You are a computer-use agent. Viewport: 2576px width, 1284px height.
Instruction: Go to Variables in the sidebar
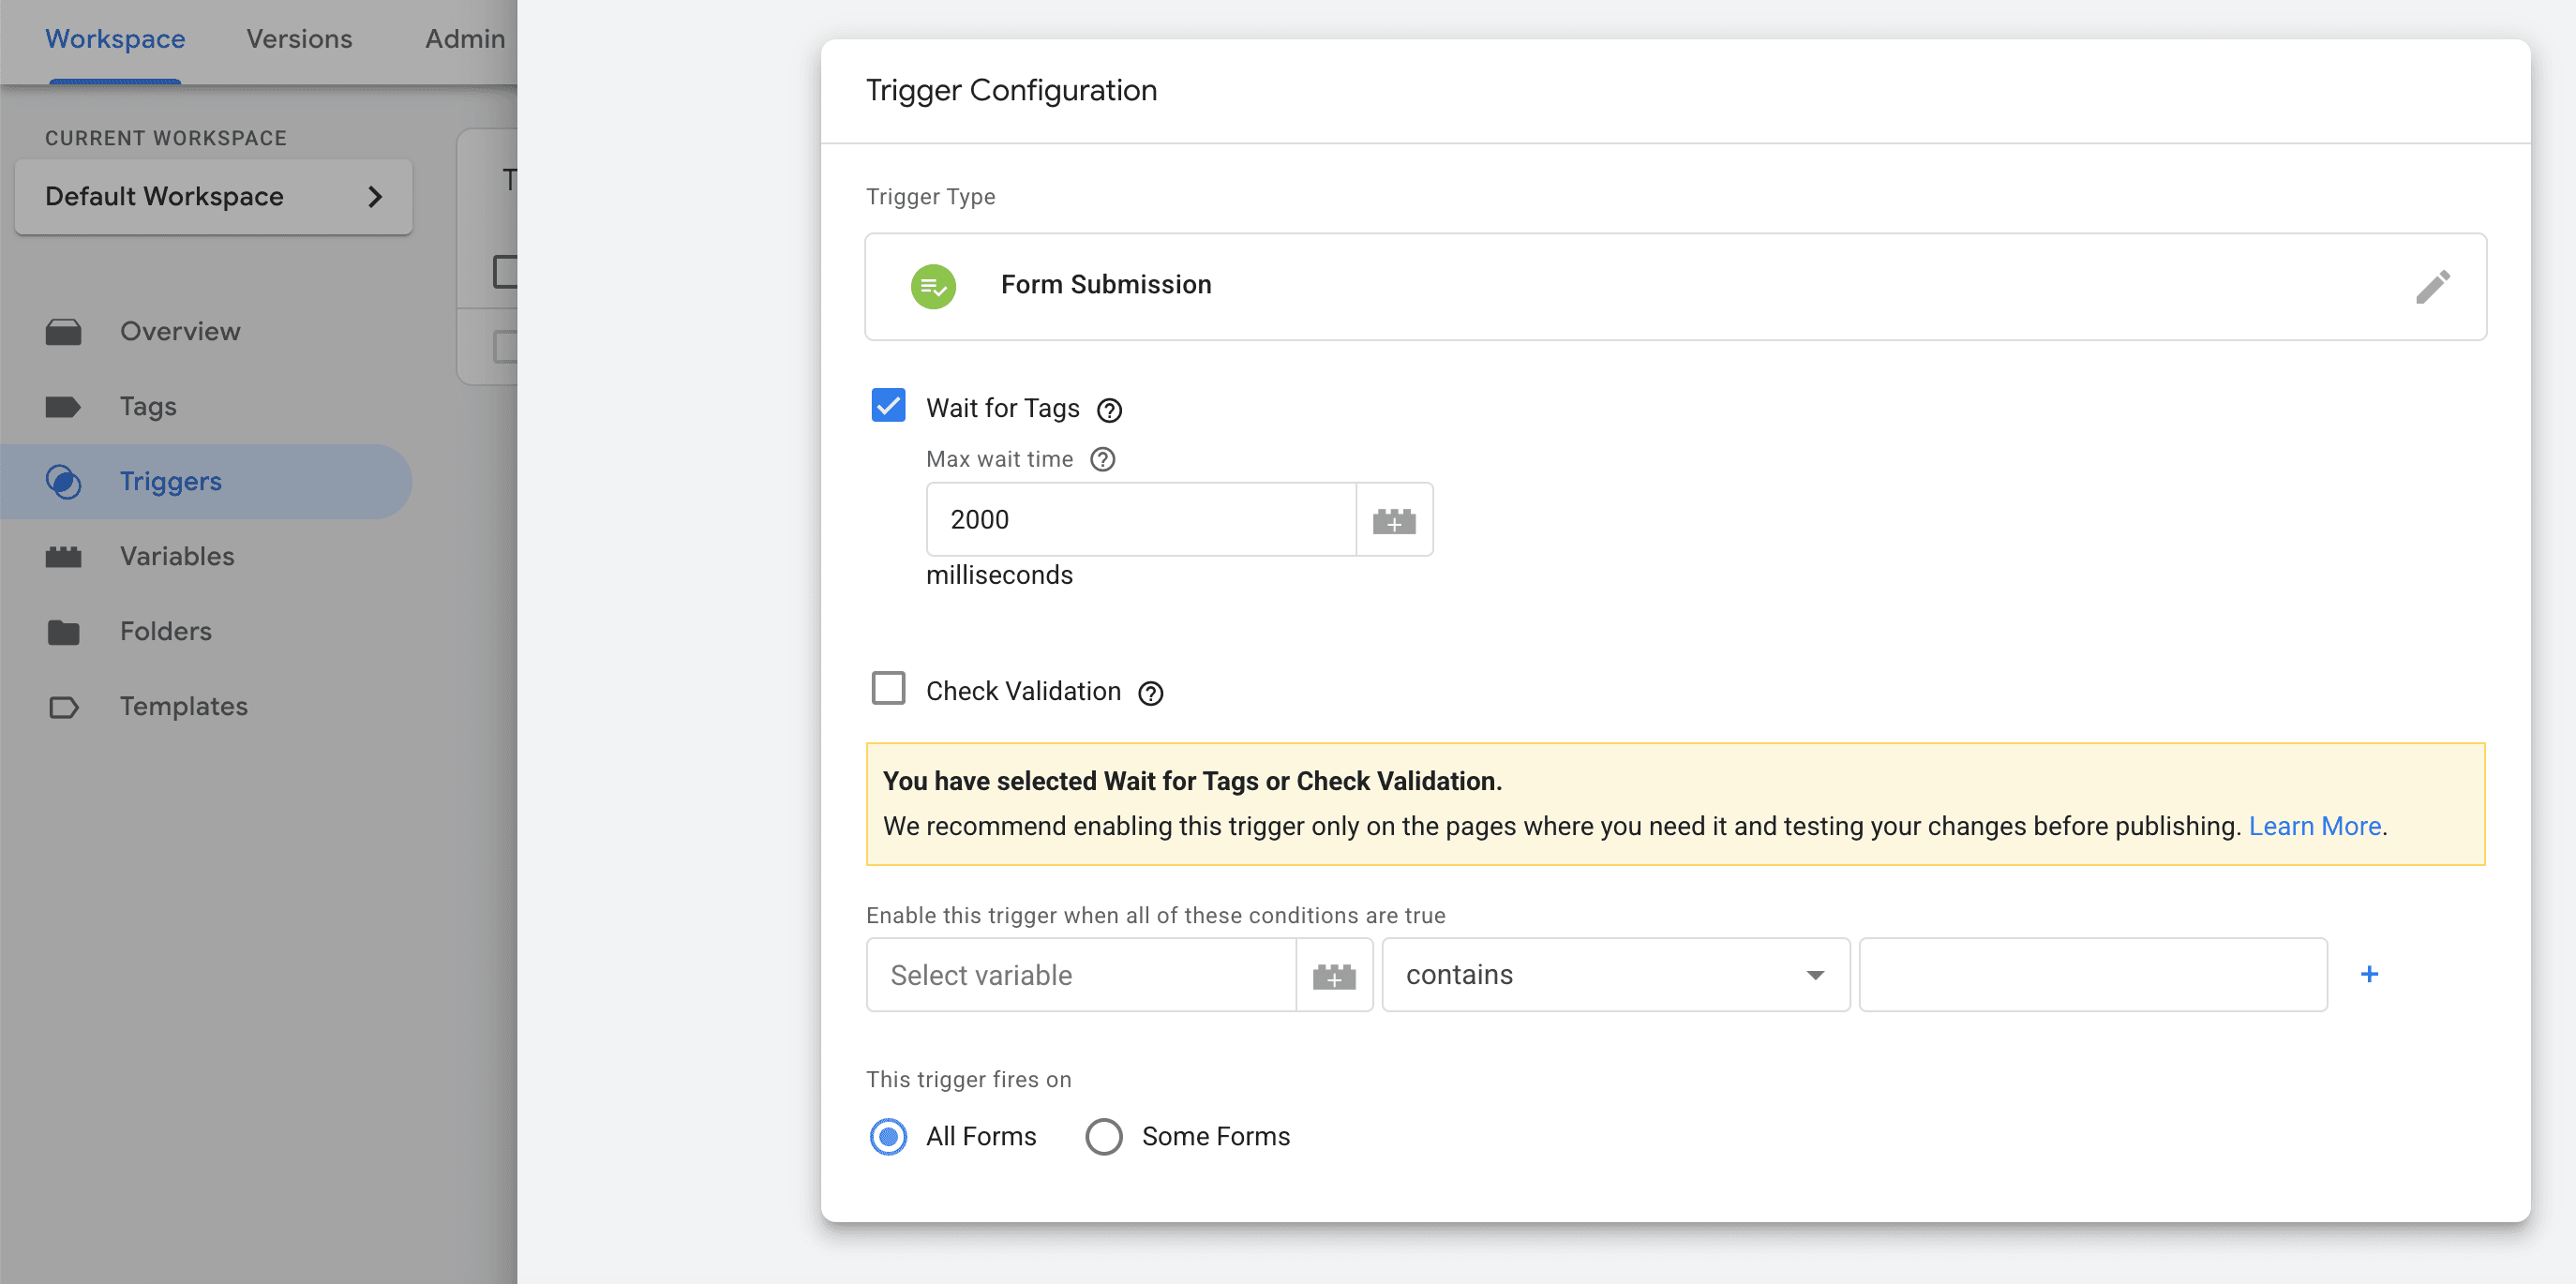tap(177, 556)
